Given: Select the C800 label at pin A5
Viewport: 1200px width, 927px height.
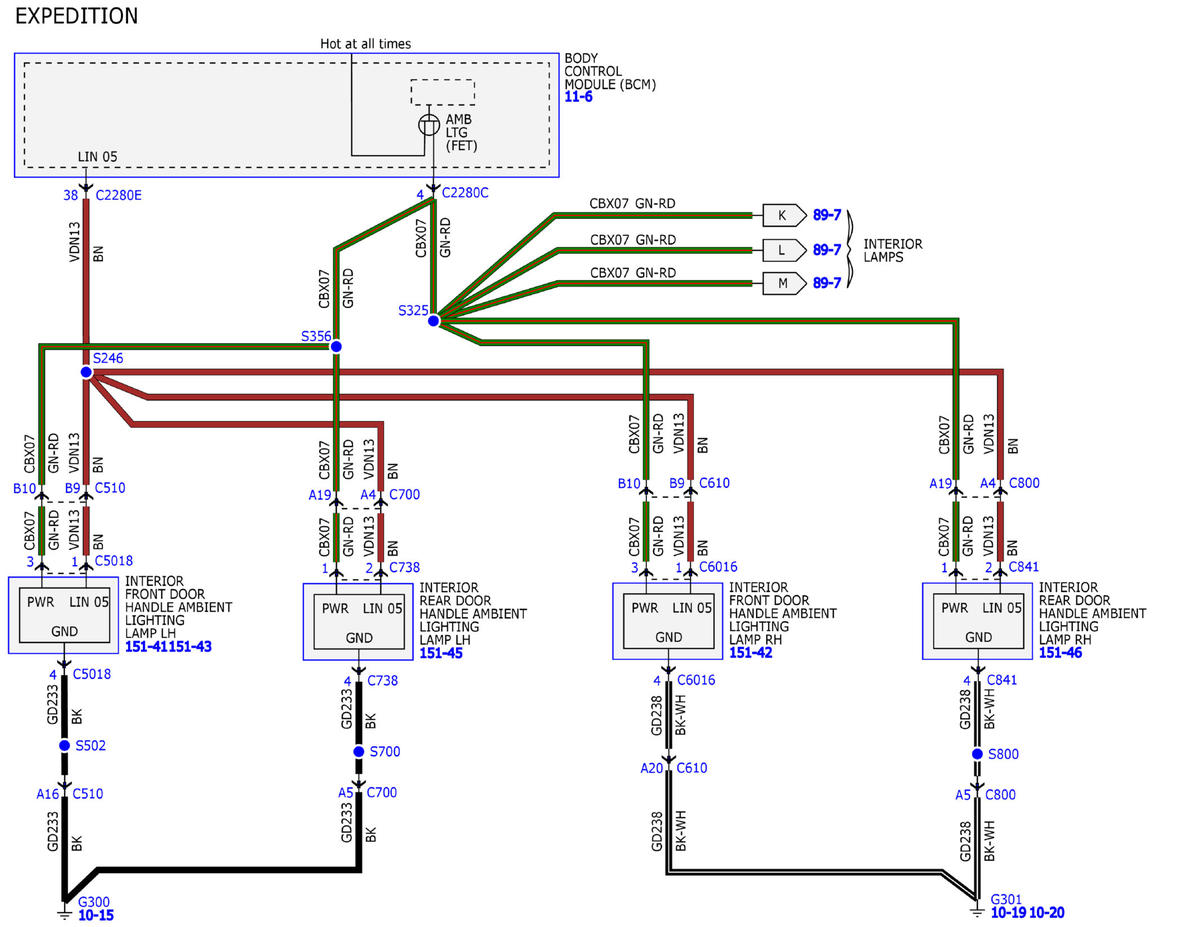Looking at the screenshot, I should pos(1001,795).
